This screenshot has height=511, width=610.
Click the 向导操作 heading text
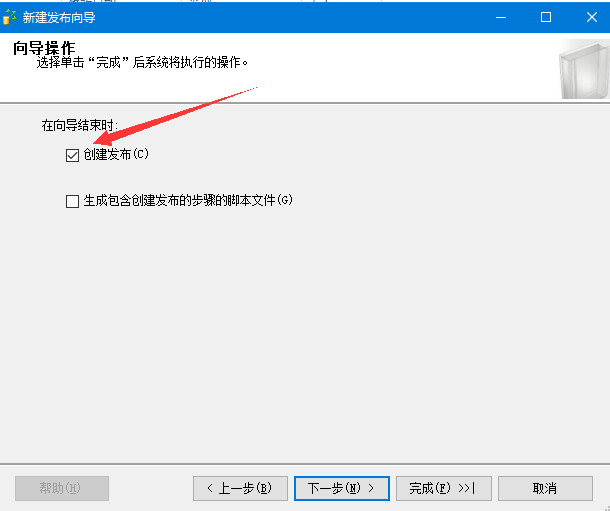point(44,48)
